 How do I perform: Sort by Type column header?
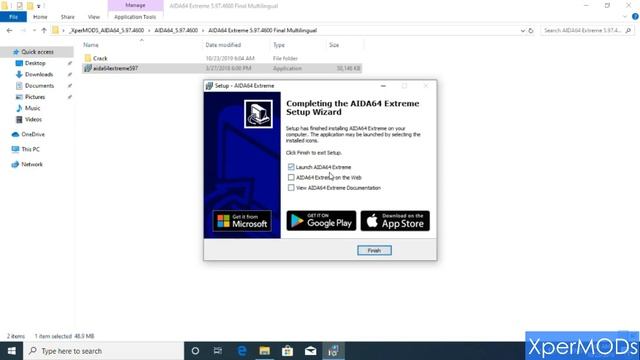tap(279, 45)
